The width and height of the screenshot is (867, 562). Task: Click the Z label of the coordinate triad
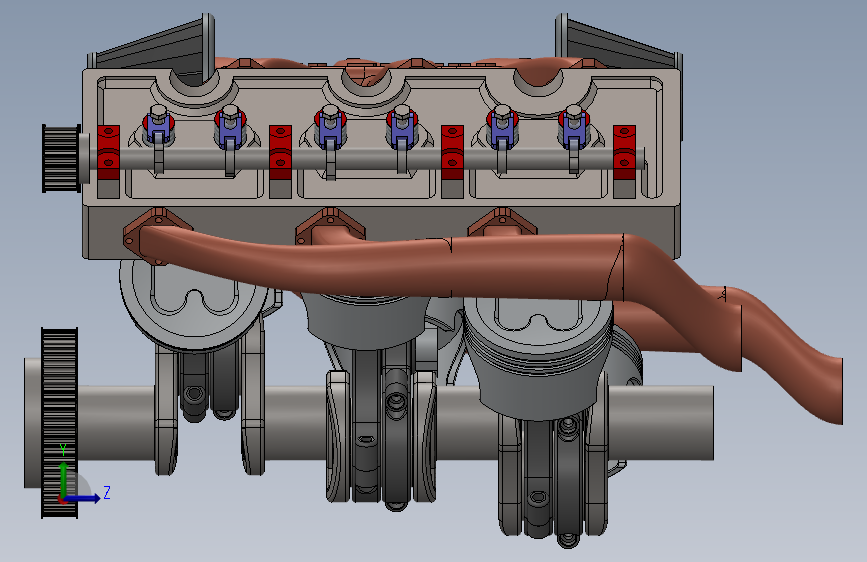(107, 492)
